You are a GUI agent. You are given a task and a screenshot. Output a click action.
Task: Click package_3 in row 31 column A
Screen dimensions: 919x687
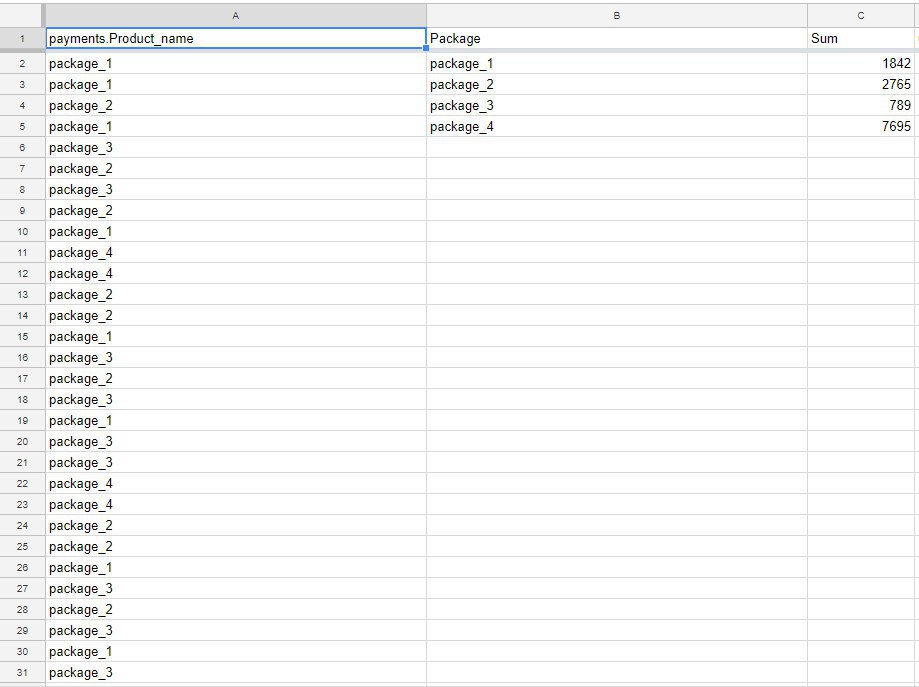coord(236,672)
